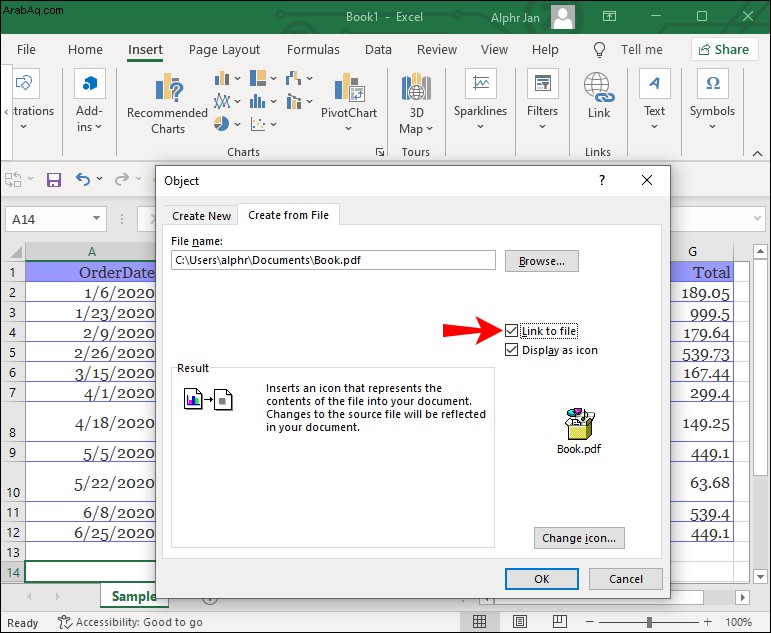Undo the last action
This screenshot has width=771, height=633.
[x=83, y=180]
